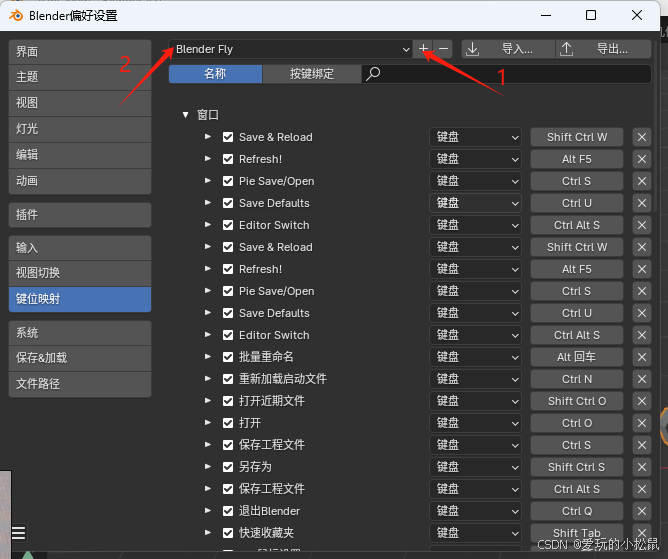Viewport: 668px width, 559px height.
Task: Open the hamburger menu at bottom left
Action: [x=19, y=533]
